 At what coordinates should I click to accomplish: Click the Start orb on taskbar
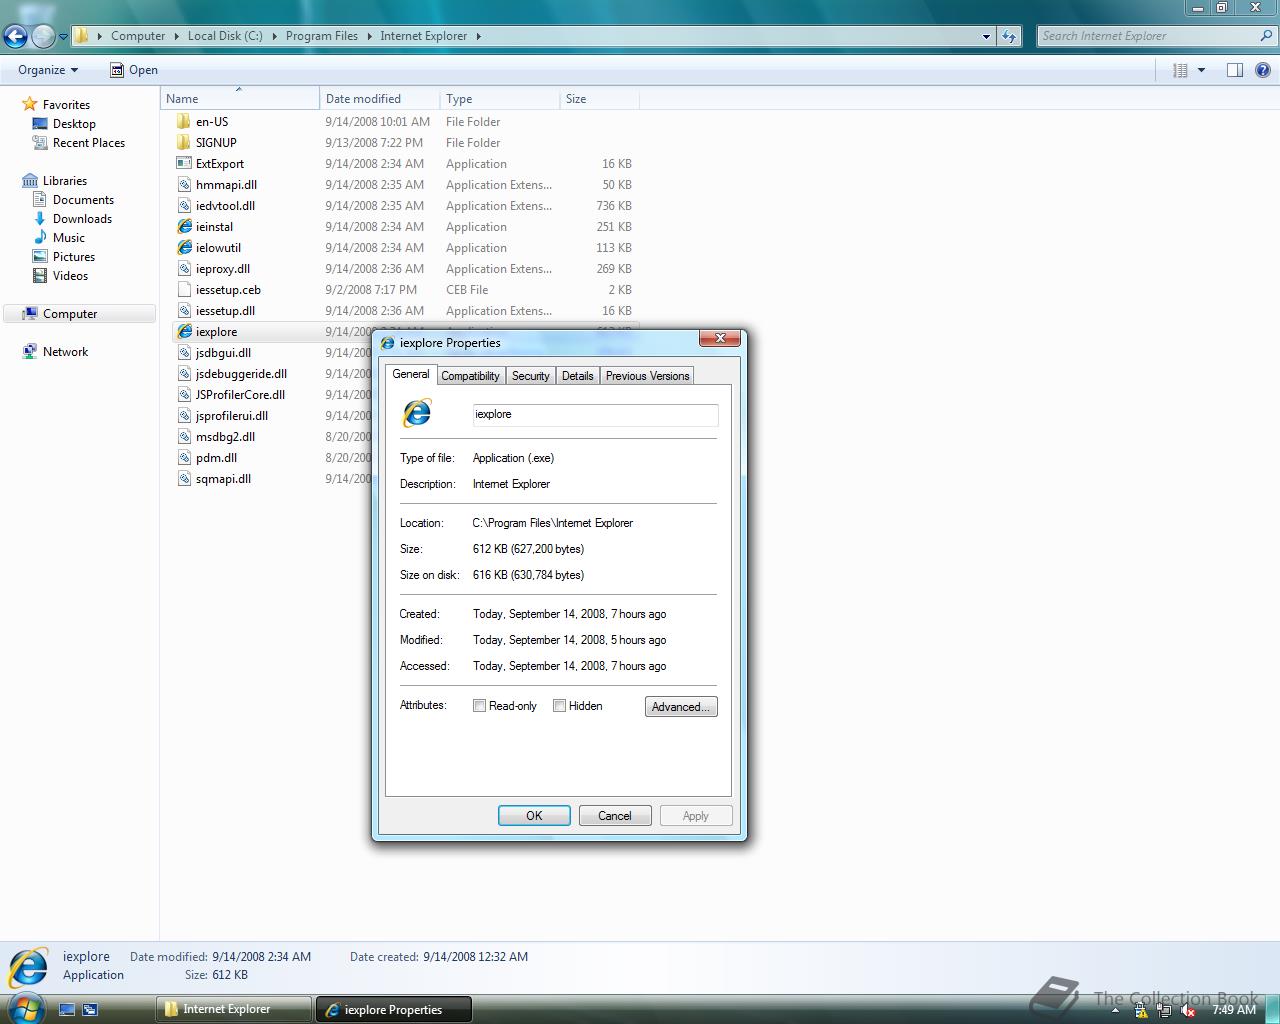(x=25, y=1008)
